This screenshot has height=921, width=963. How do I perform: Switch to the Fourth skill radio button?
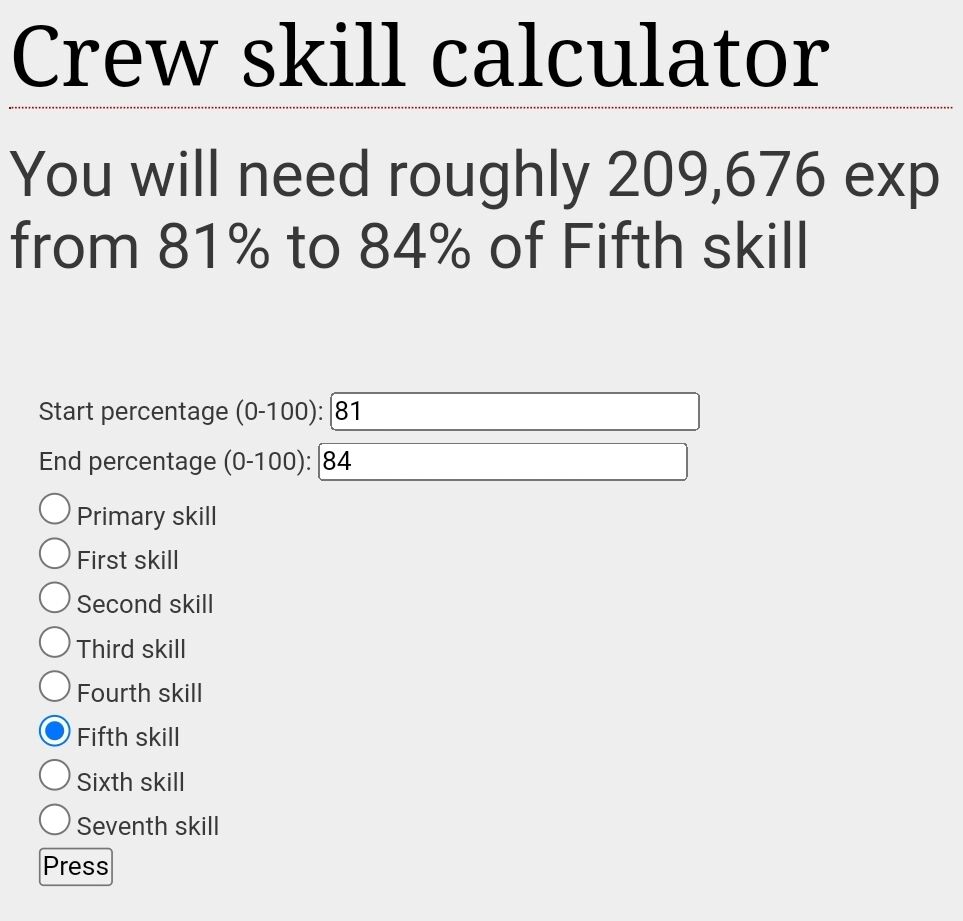coord(55,686)
